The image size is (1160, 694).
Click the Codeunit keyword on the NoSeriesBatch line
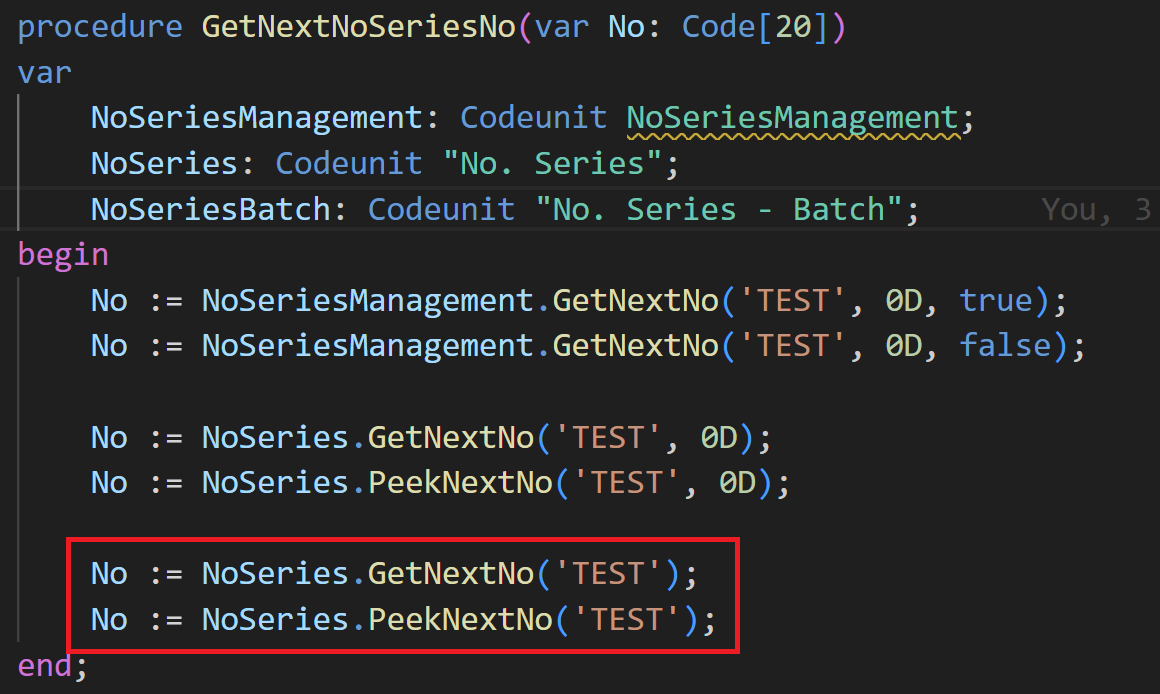pos(442,209)
